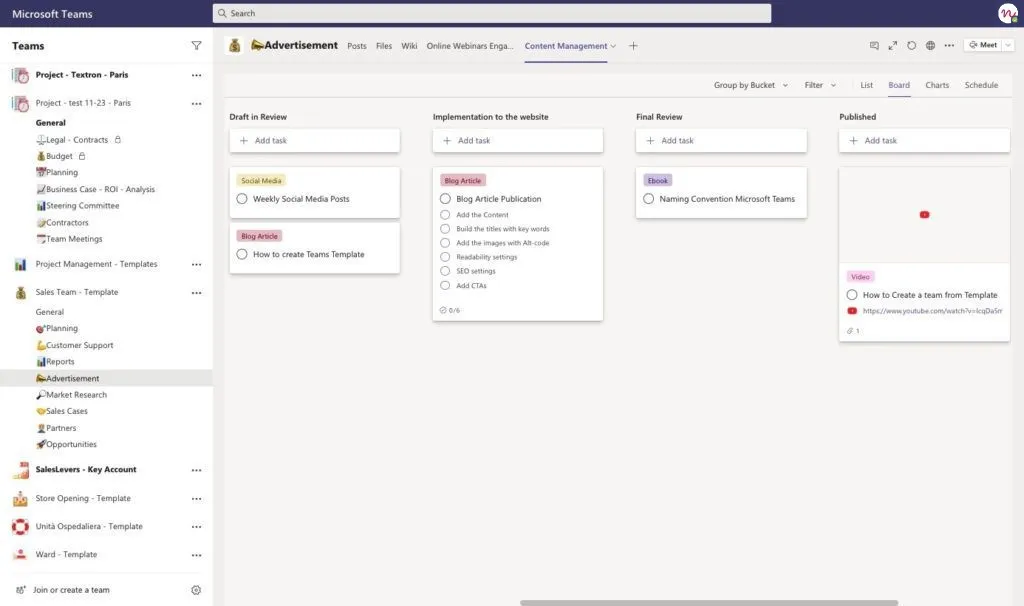Check off Add CTAs item
The width and height of the screenshot is (1024, 606).
coord(445,285)
